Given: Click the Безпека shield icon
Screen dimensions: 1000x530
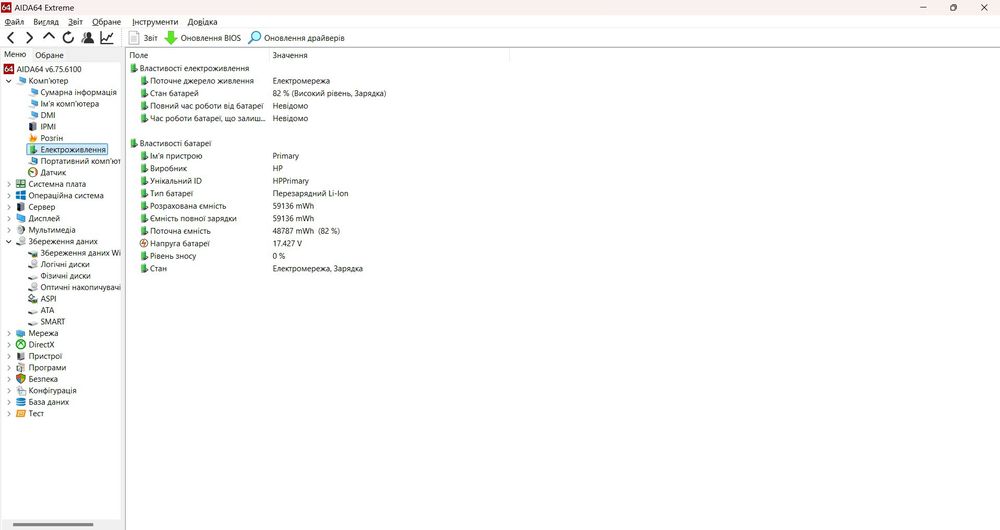Looking at the screenshot, I should (x=21, y=379).
